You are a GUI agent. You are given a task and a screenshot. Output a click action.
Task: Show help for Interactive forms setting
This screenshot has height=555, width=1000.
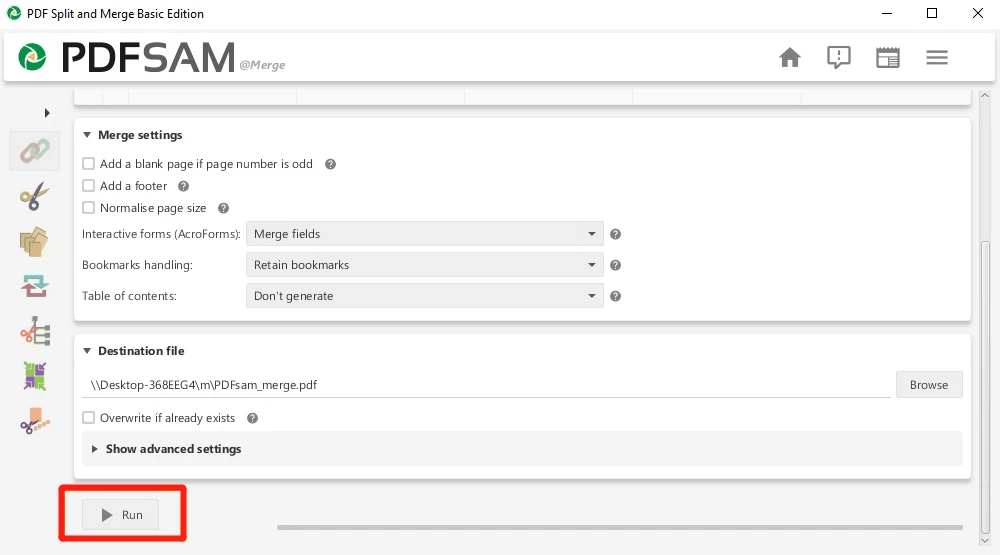615,234
